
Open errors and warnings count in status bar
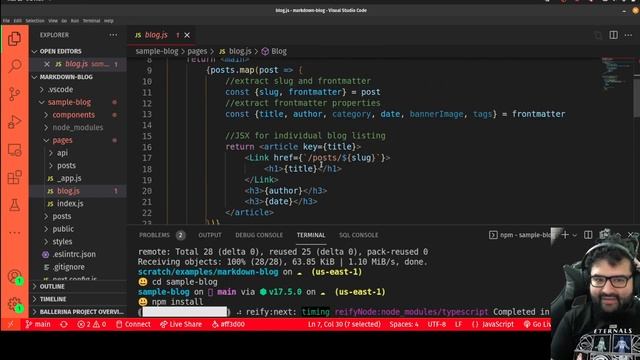(92, 324)
